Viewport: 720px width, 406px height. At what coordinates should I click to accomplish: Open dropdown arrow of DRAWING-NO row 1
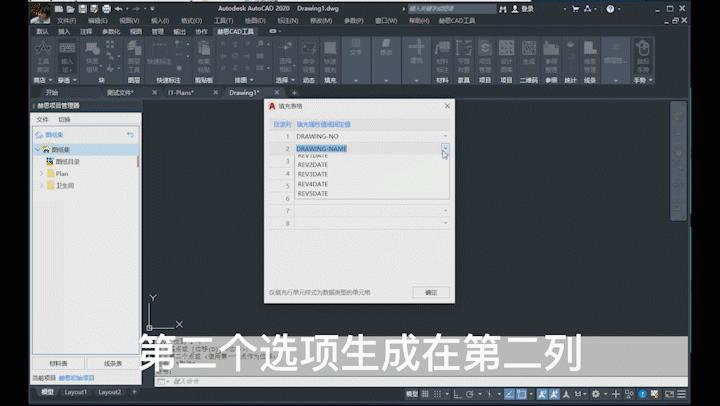click(445, 136)
